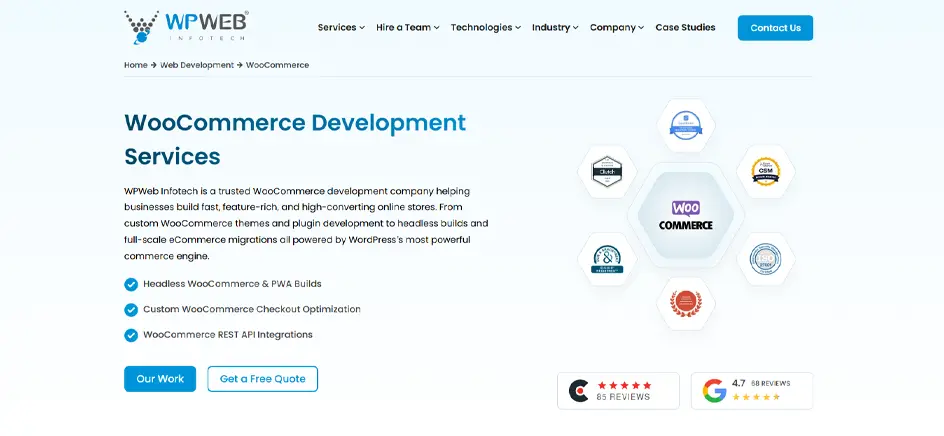This screenshot has height=436, width=944.
Task: Expand the Services dropdown menu
Action: click(341, 28)
